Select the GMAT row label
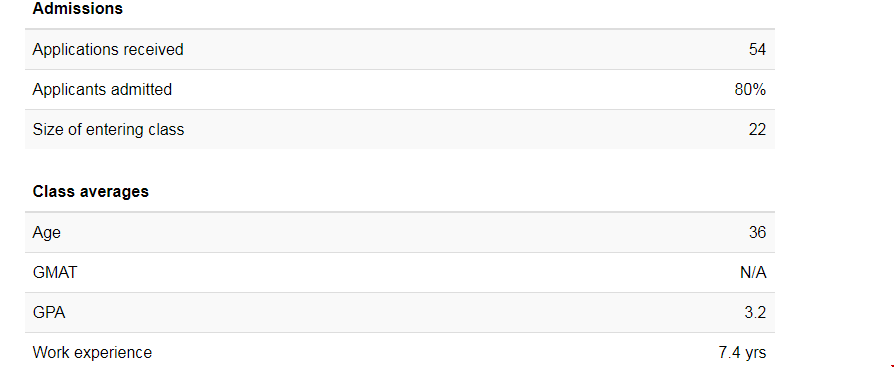This screenshot has width=894, height=367. pyautogui.click(x=55, y=272)
